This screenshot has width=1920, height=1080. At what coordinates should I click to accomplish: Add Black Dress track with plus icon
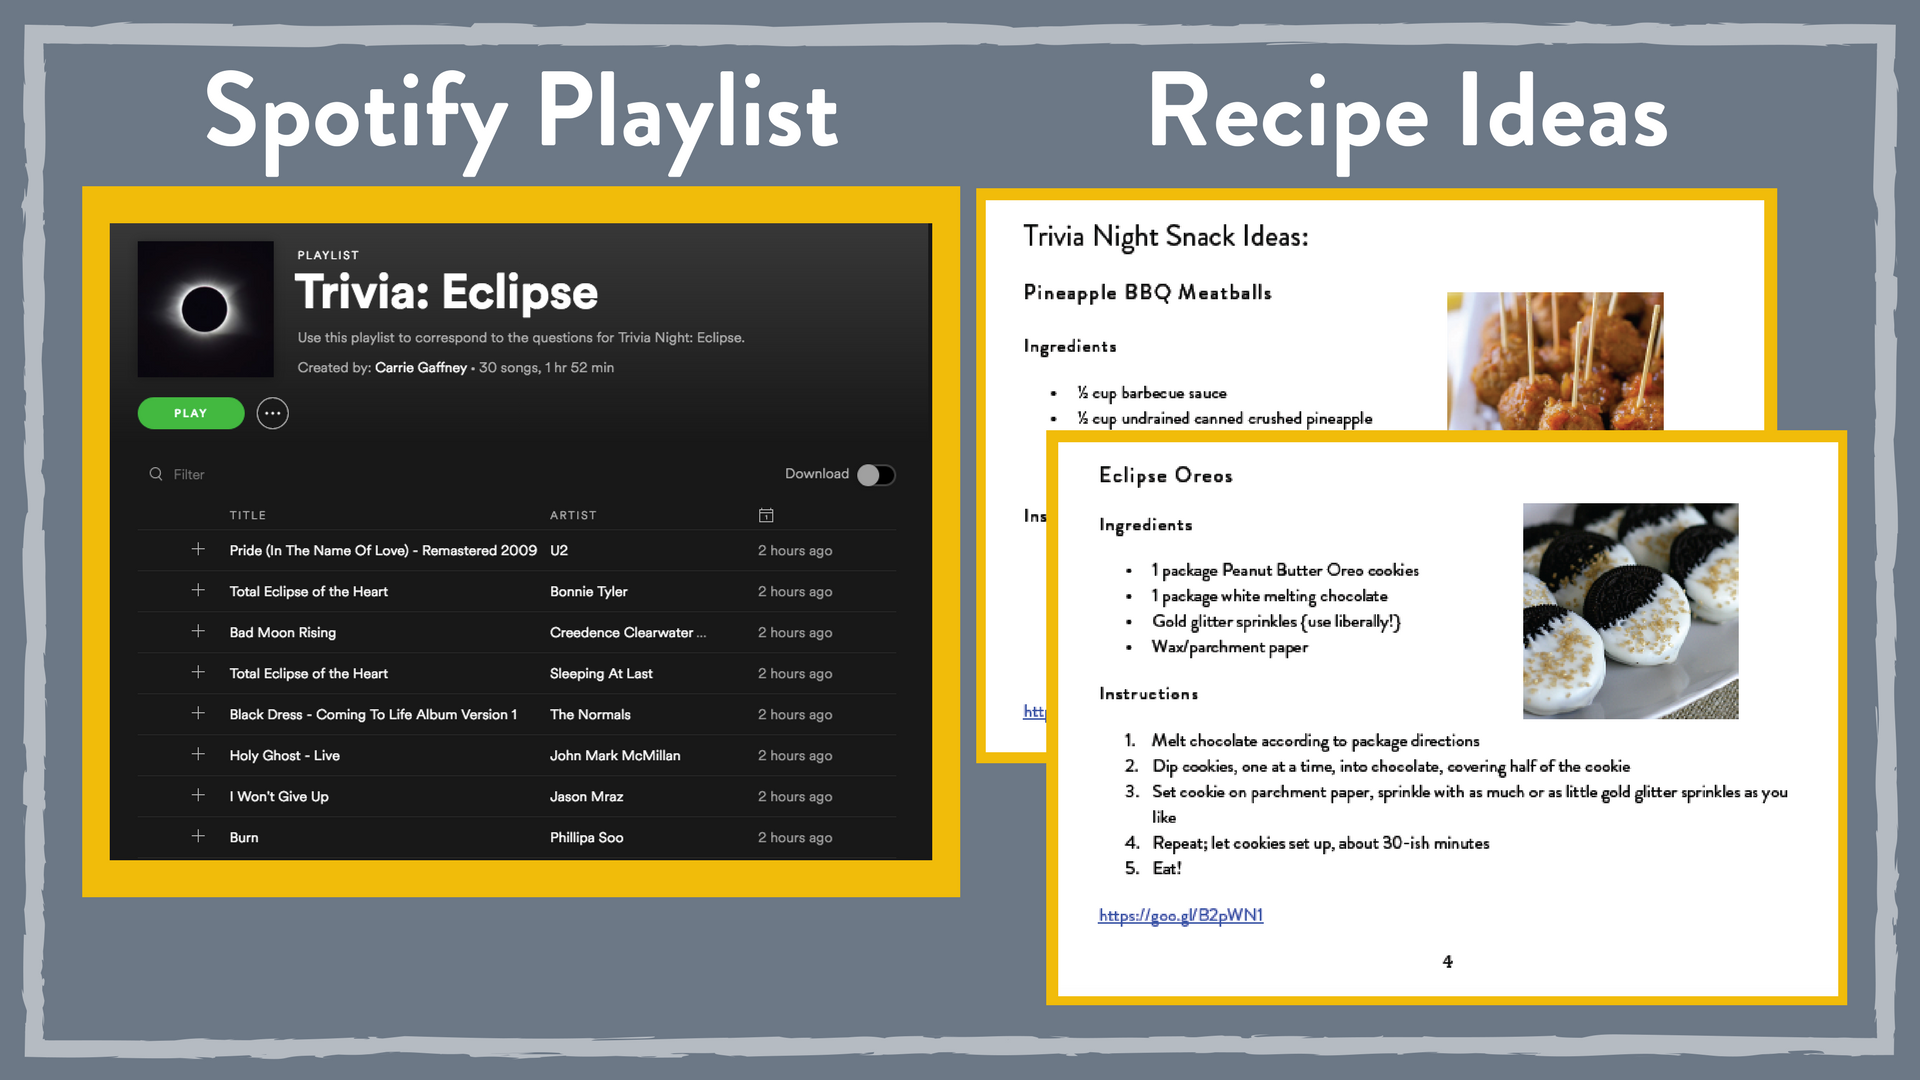coord(198,713)
